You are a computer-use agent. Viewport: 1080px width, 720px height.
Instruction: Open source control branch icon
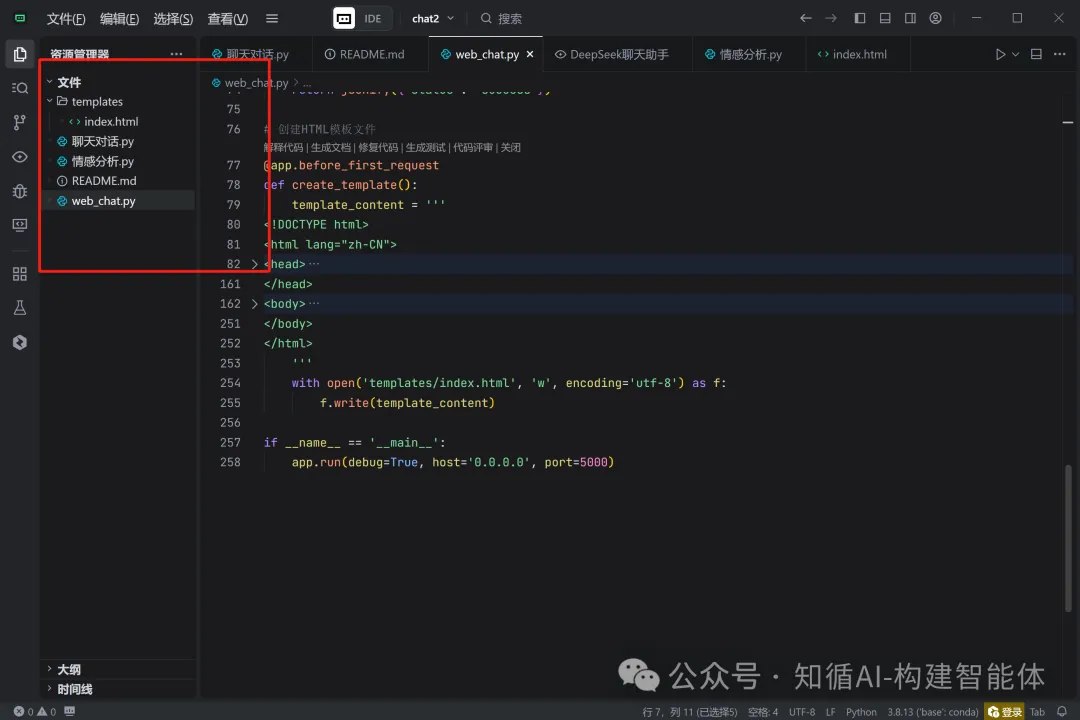click(20, 123)
